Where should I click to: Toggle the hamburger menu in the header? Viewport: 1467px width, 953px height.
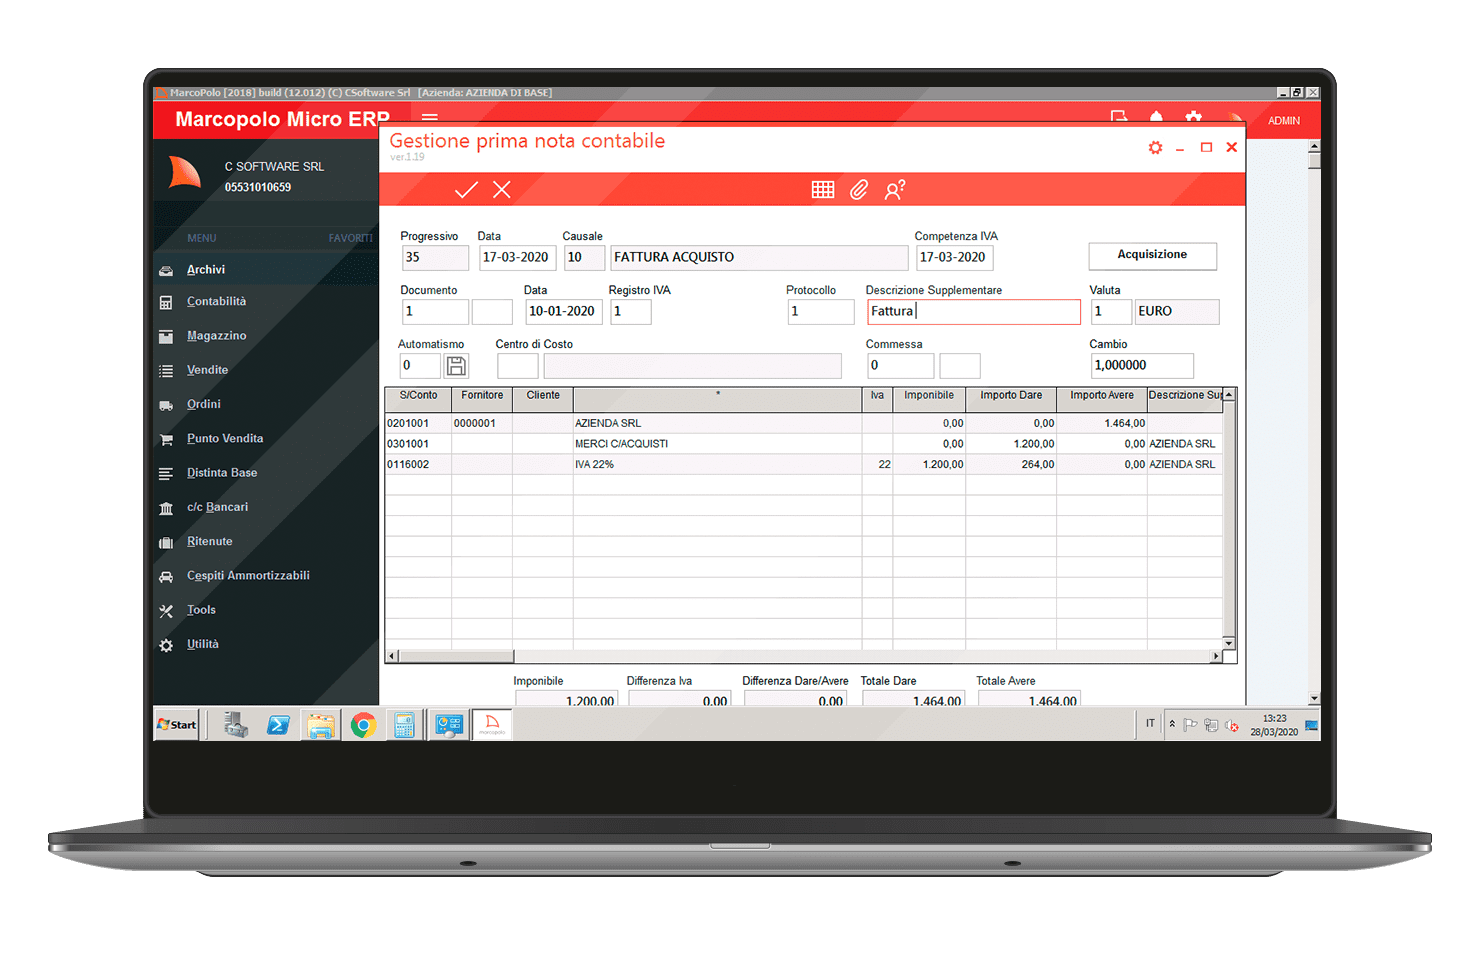click(x=430, y=116)
